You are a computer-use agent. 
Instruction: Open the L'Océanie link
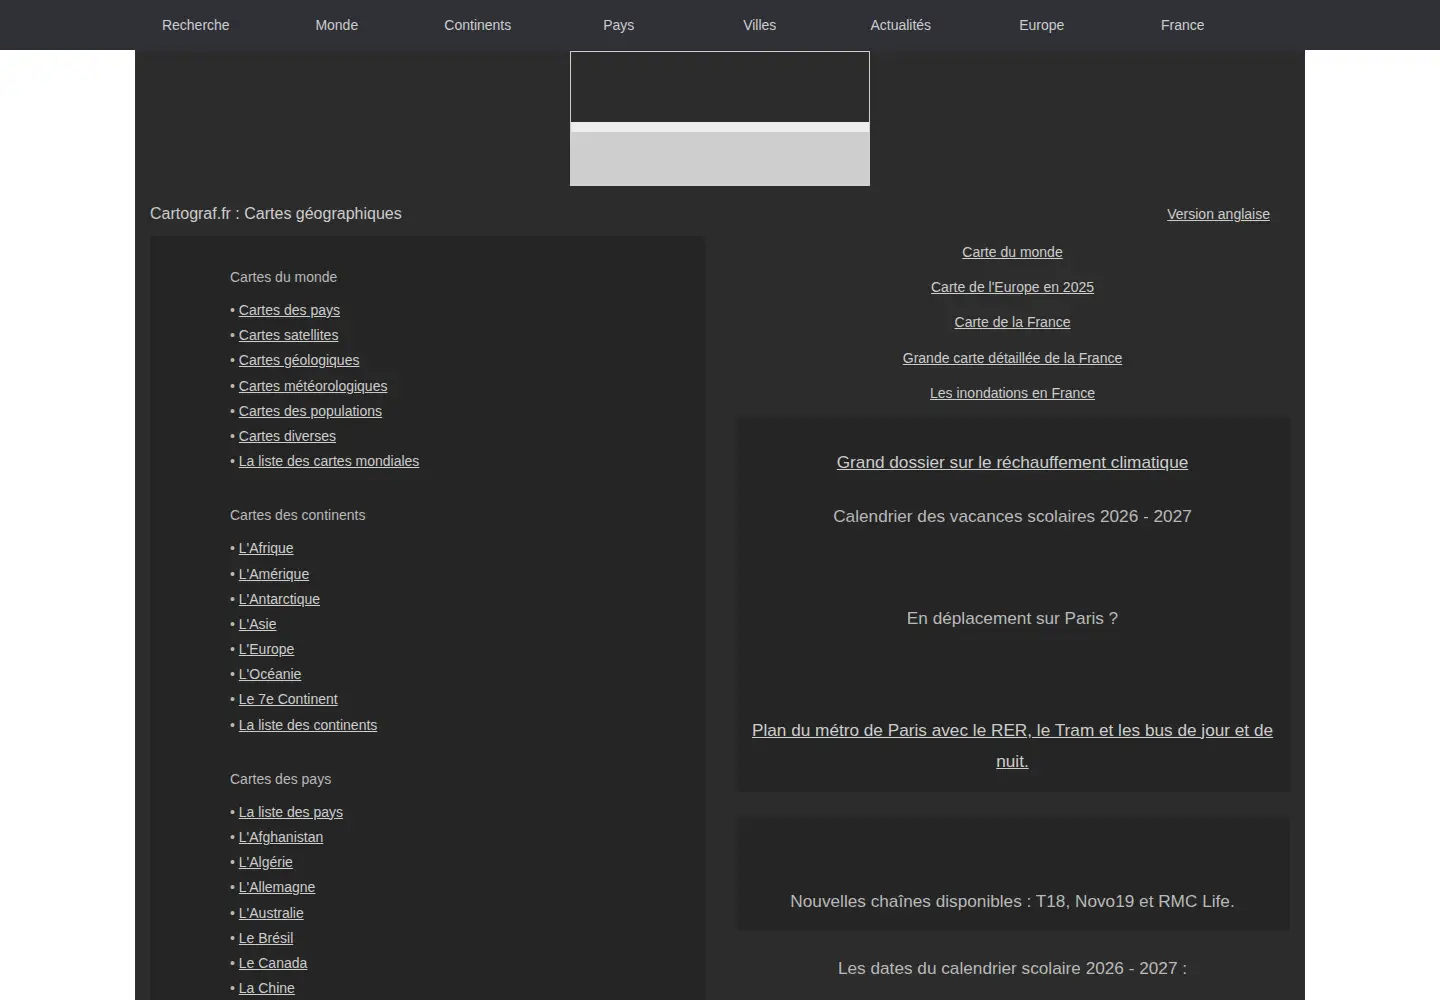[x=270, y=674]
